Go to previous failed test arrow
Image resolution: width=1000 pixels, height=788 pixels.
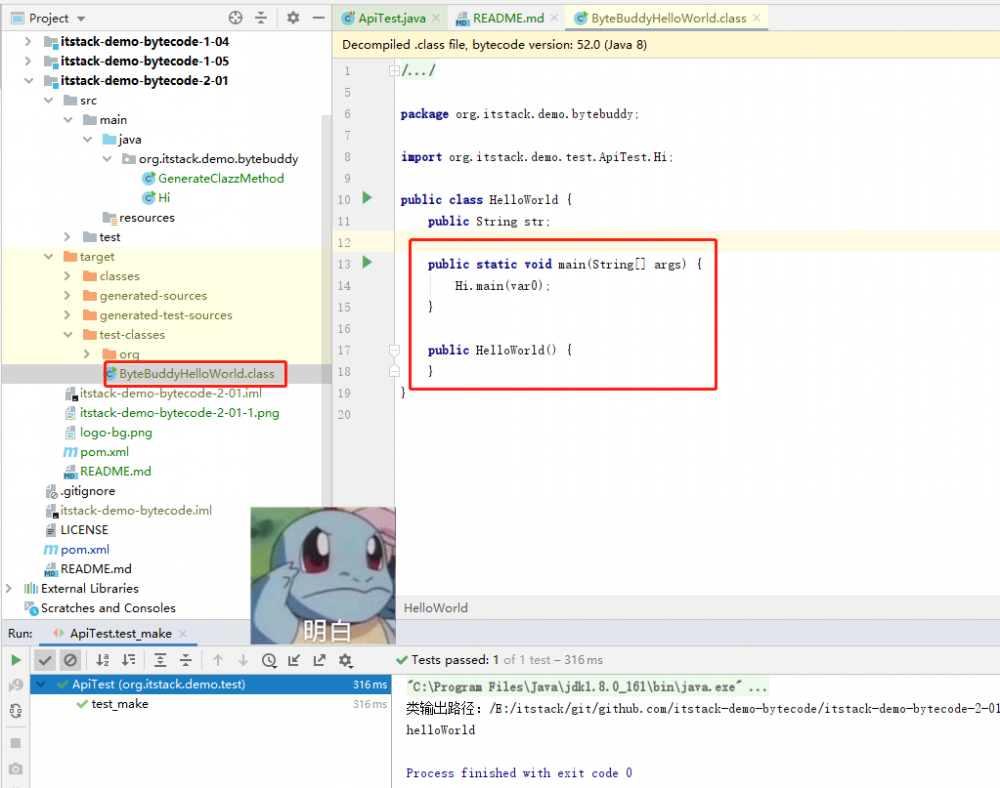click(x=217, y=660)
